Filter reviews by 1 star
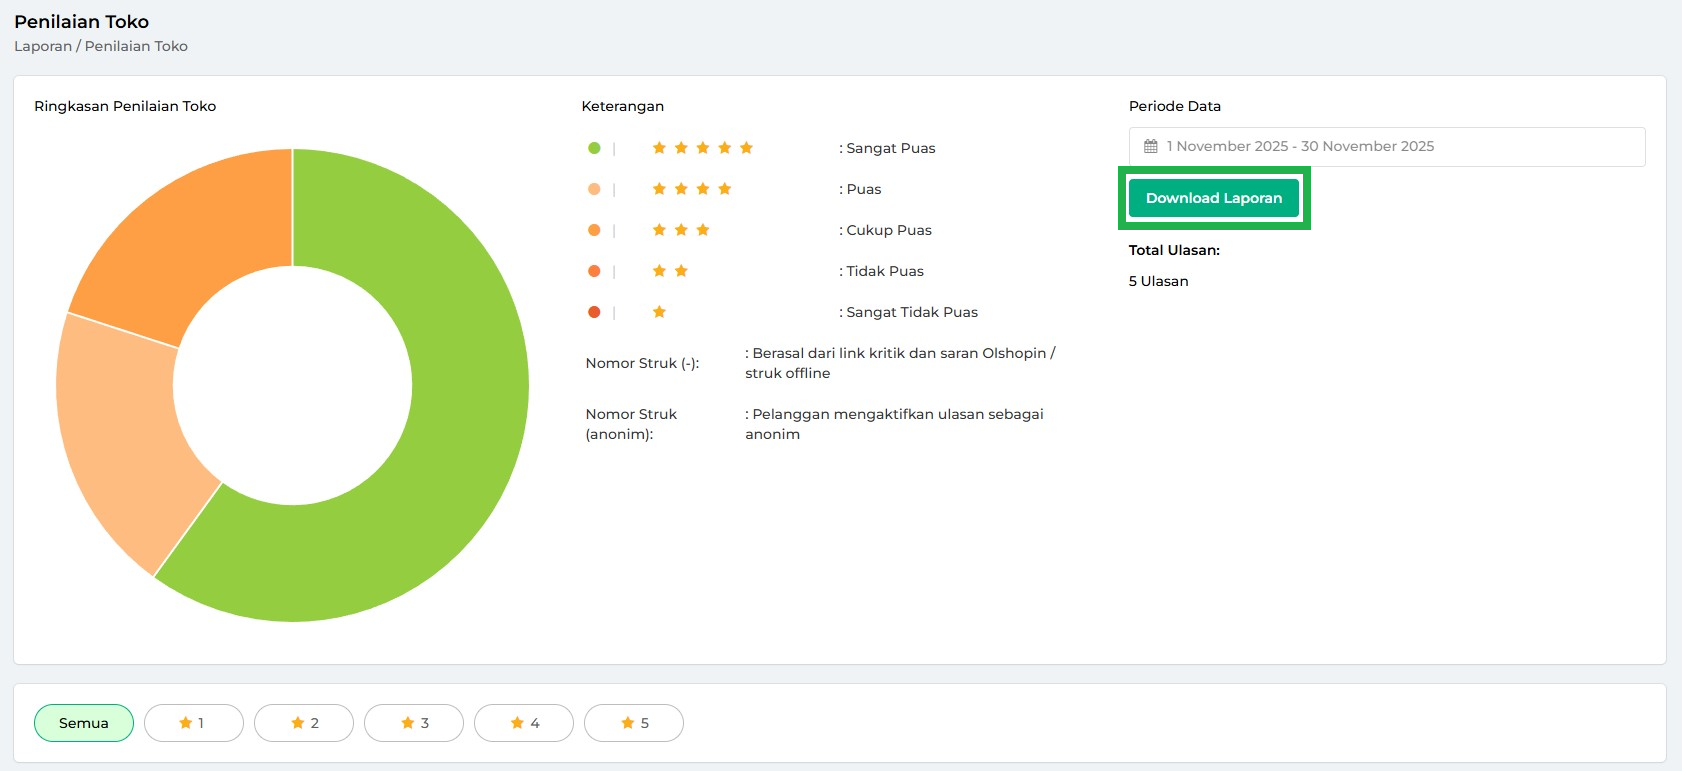The height and width of the screenshot is (771, 1682). [193, 723]
